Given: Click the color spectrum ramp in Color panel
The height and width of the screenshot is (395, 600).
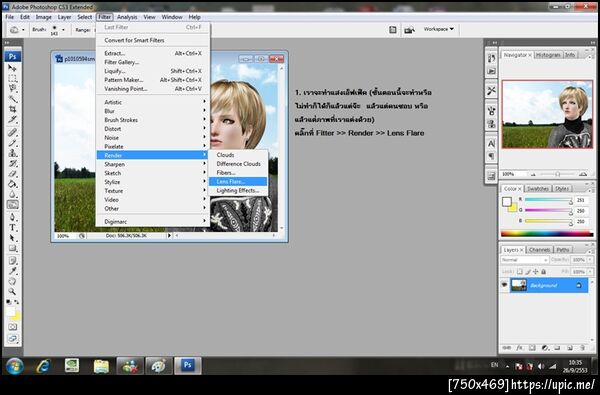Looking at the screenshot, I should (x=546, y=233).
